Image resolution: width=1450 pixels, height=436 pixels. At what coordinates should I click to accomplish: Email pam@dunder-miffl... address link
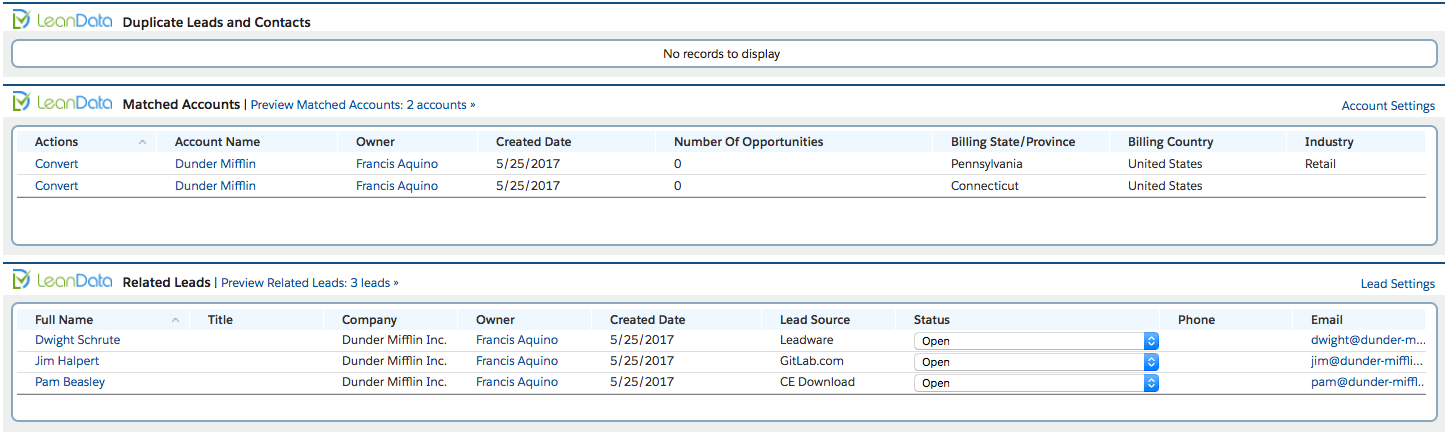tap(1368, 382)
